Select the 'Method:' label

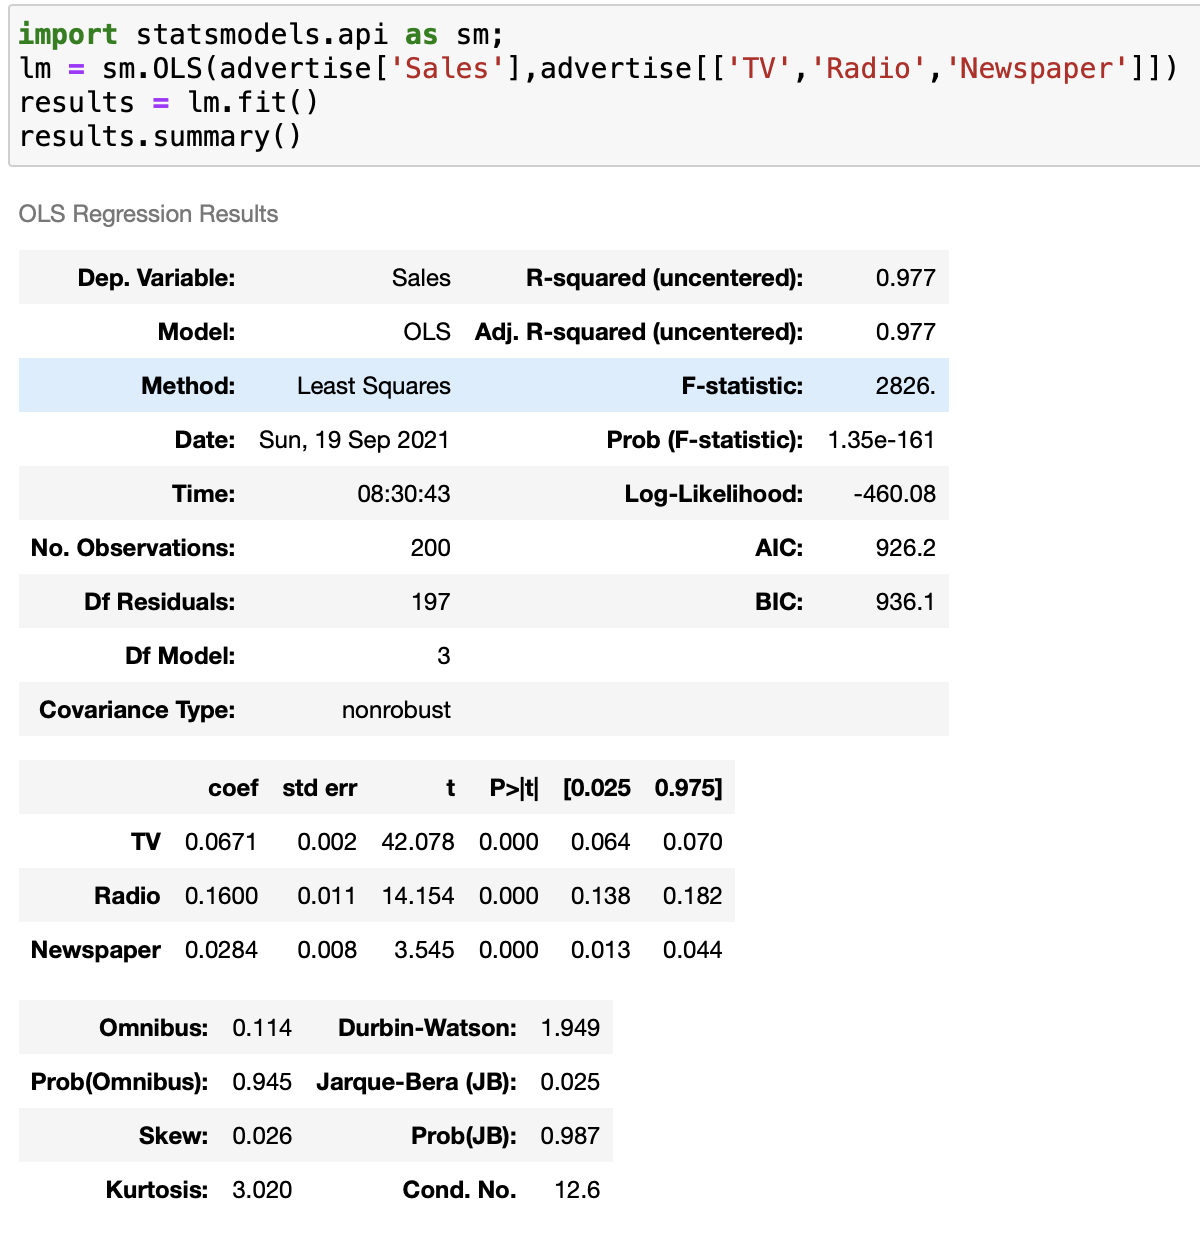click(188, 386)
